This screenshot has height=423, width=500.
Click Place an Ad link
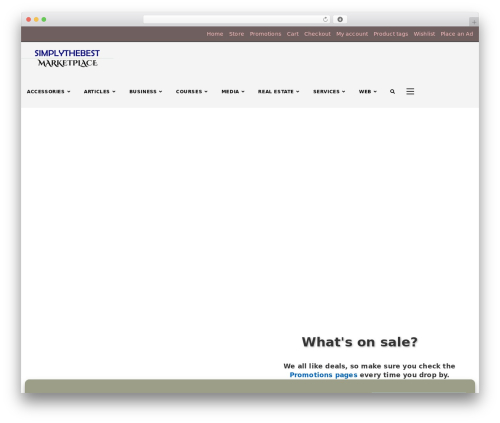(x=457, y=34)
